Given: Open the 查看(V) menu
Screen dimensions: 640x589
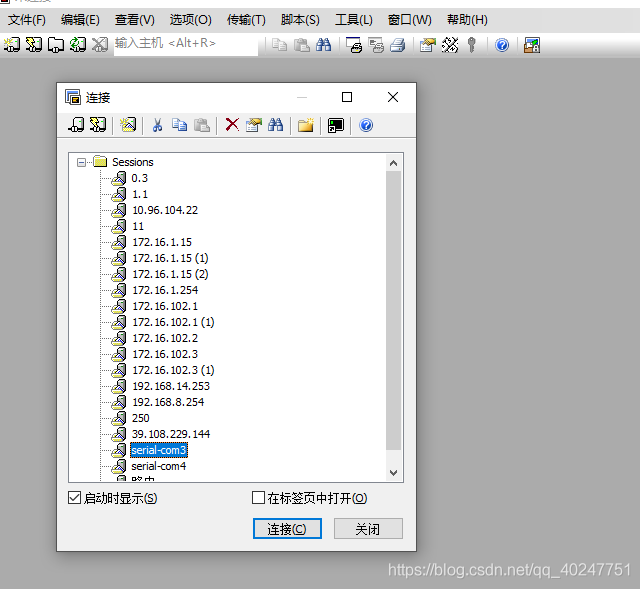Looking at the screenshot, I should click(x=135, y=20).
